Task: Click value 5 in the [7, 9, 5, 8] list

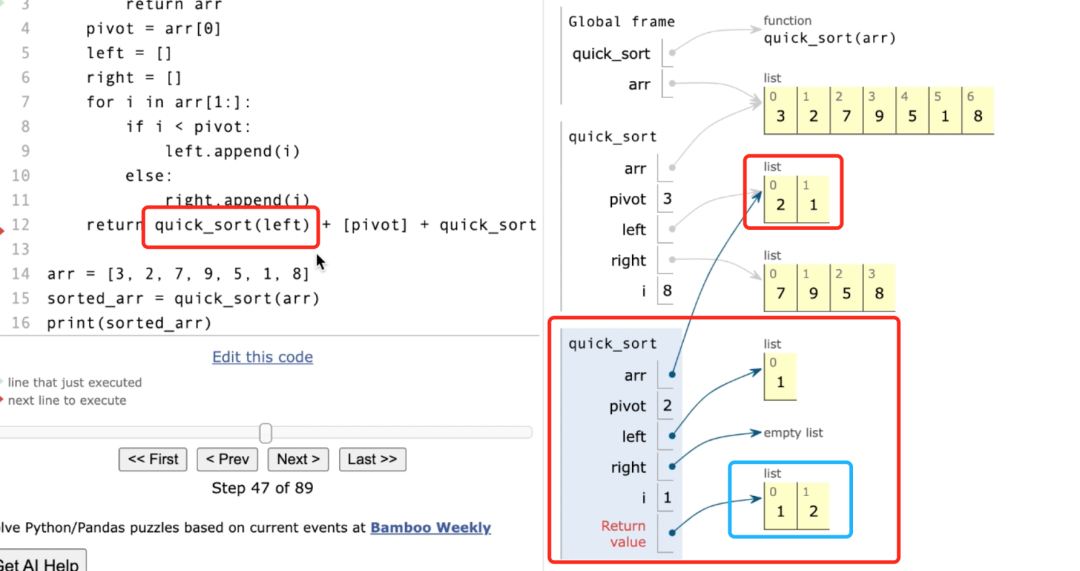Action: [846, 293]
